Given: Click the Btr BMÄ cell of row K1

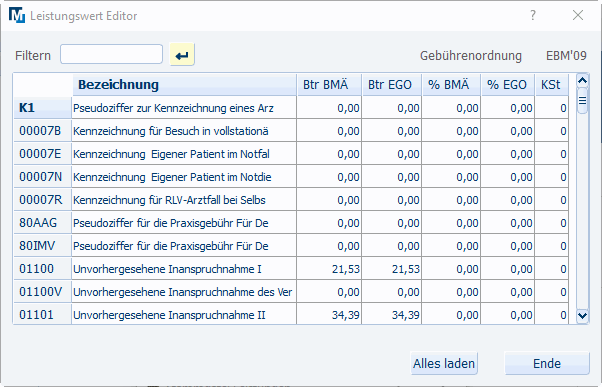Looking at the screenshot, I should tap(329, 108).
